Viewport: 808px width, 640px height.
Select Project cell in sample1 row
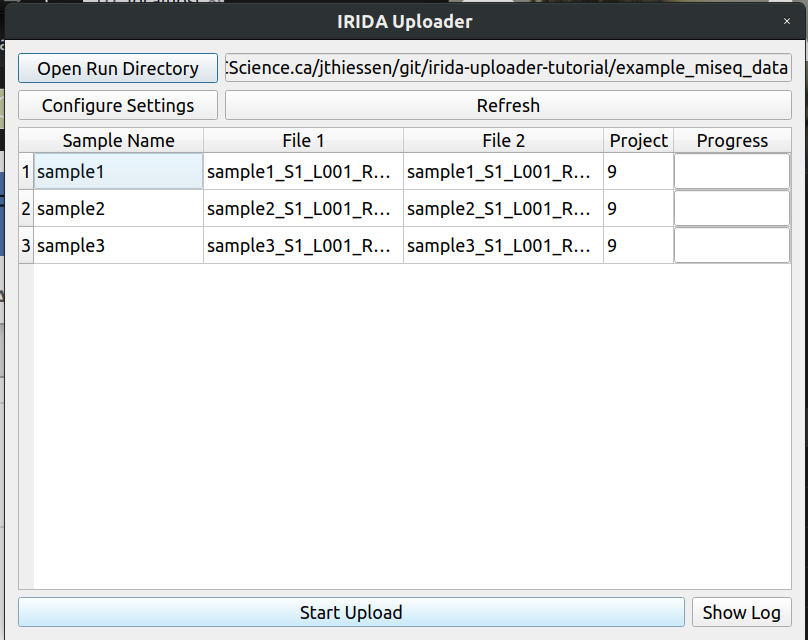click(638, 171)
